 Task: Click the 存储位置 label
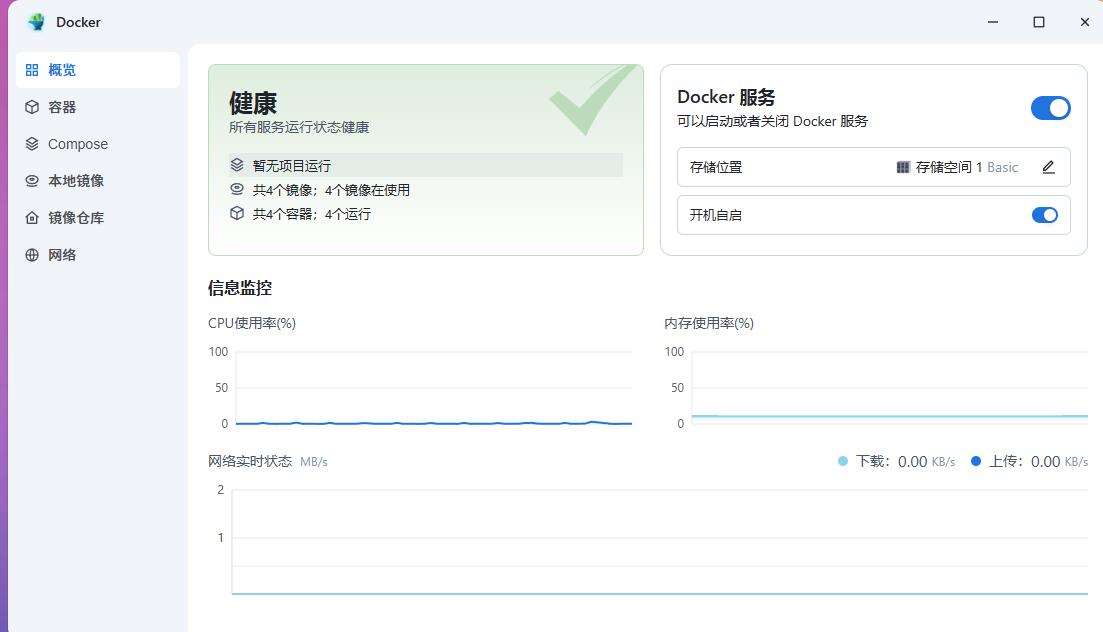pyautogui.click(x=715, y=167)
